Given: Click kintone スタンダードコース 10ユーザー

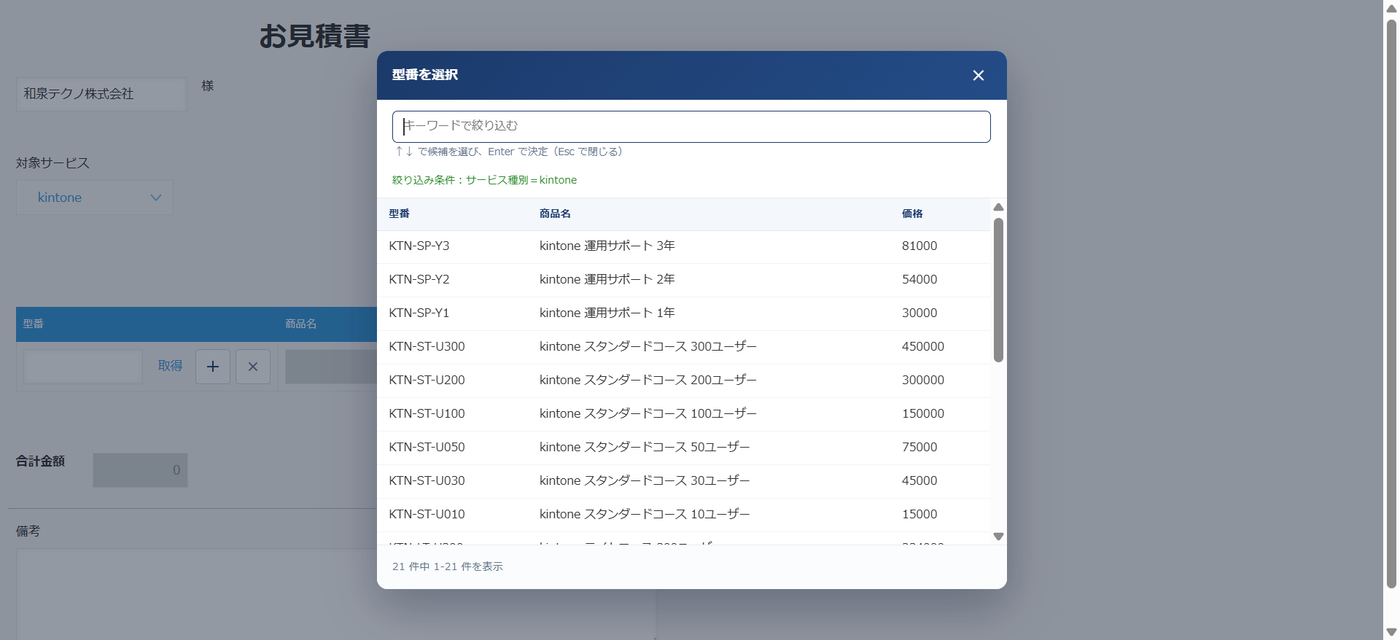Looking at the screenshot, I should pyautogui.click(x=644, y=514).
